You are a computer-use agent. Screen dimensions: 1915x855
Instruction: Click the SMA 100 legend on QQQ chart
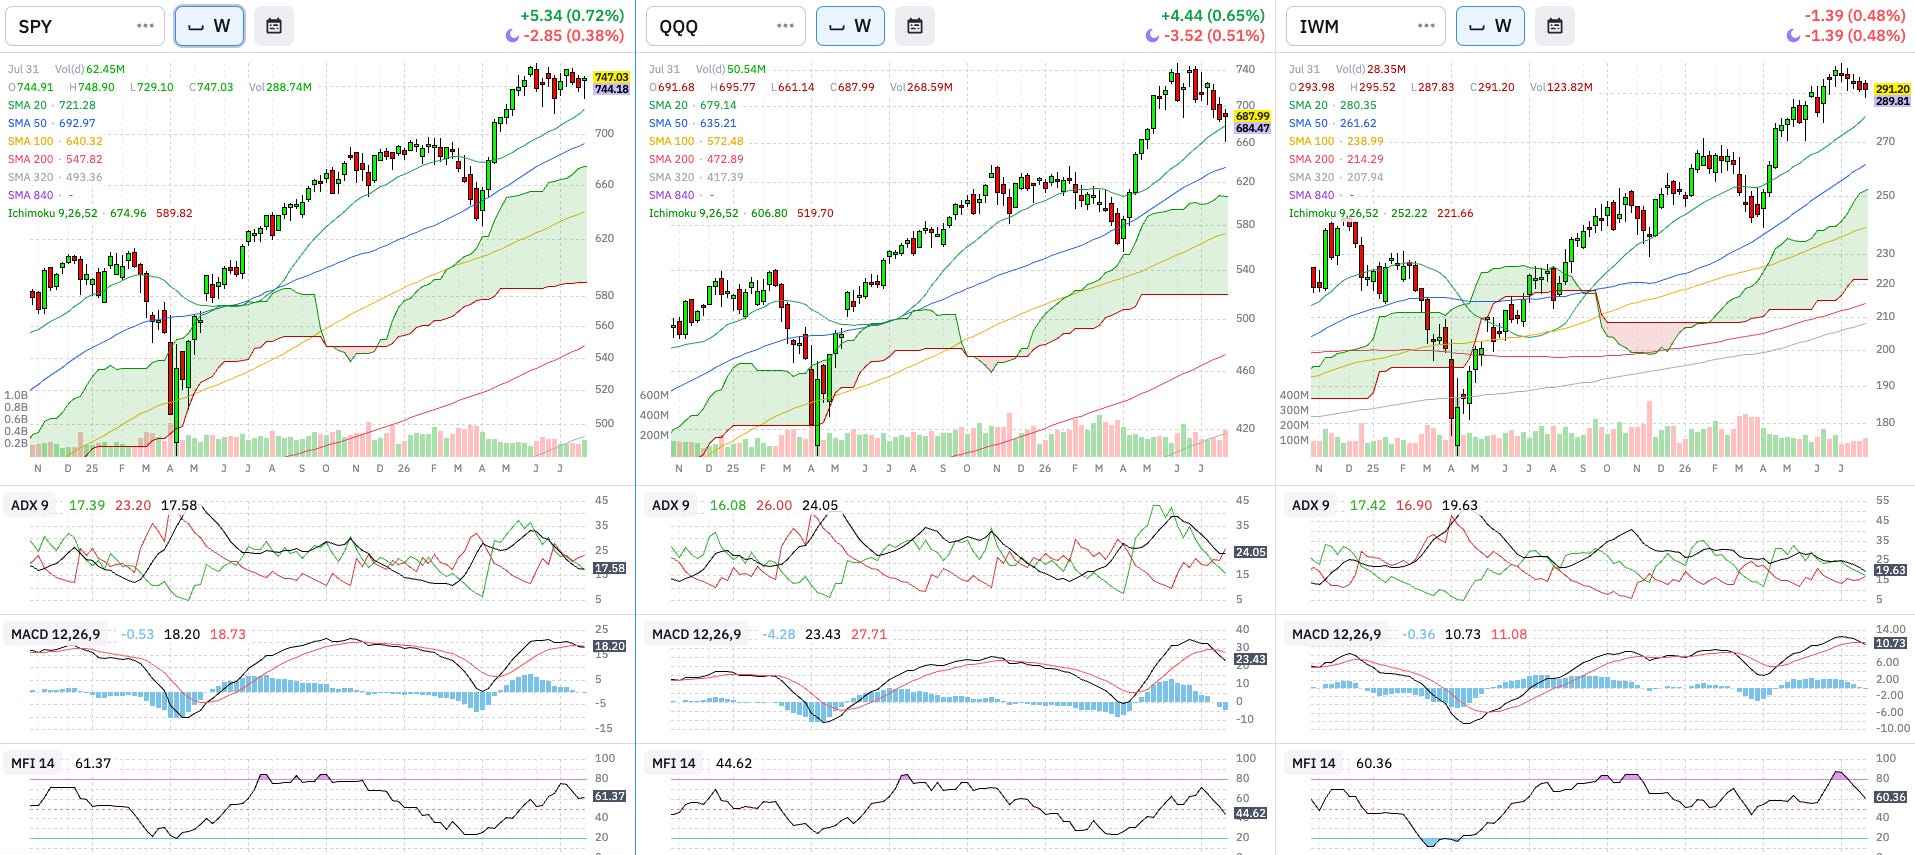click(x=696, y=141)
